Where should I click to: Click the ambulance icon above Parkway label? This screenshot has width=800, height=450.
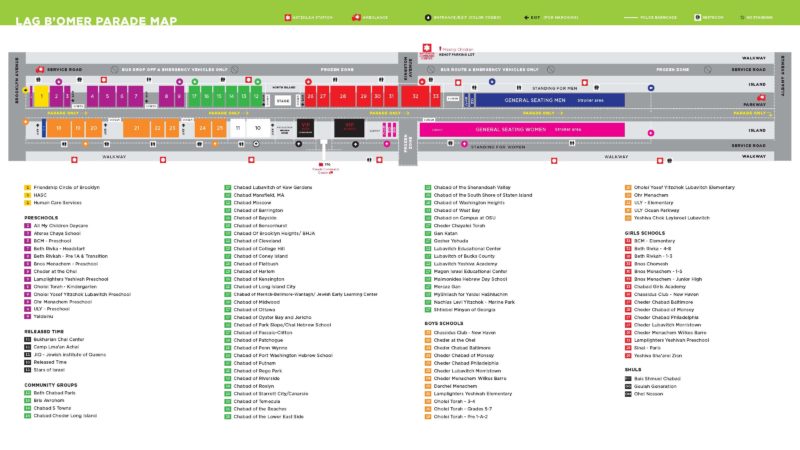tap(761, 97)
